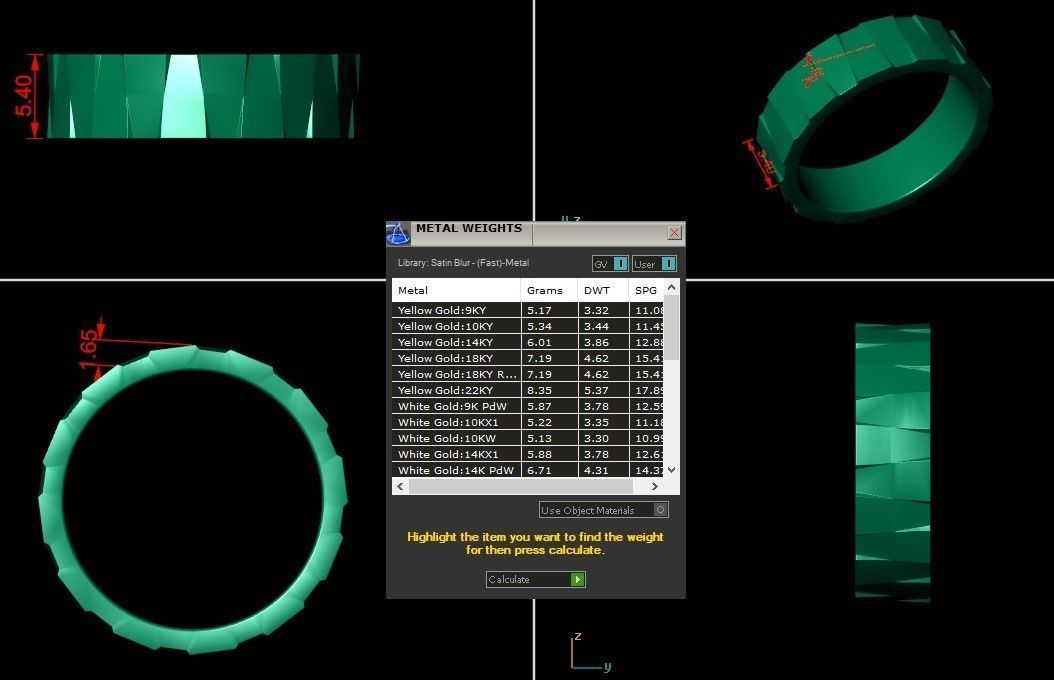Screen dimensions: 1054x680
Task: Select Yellow Gold:14KY row
Action: 528,342
